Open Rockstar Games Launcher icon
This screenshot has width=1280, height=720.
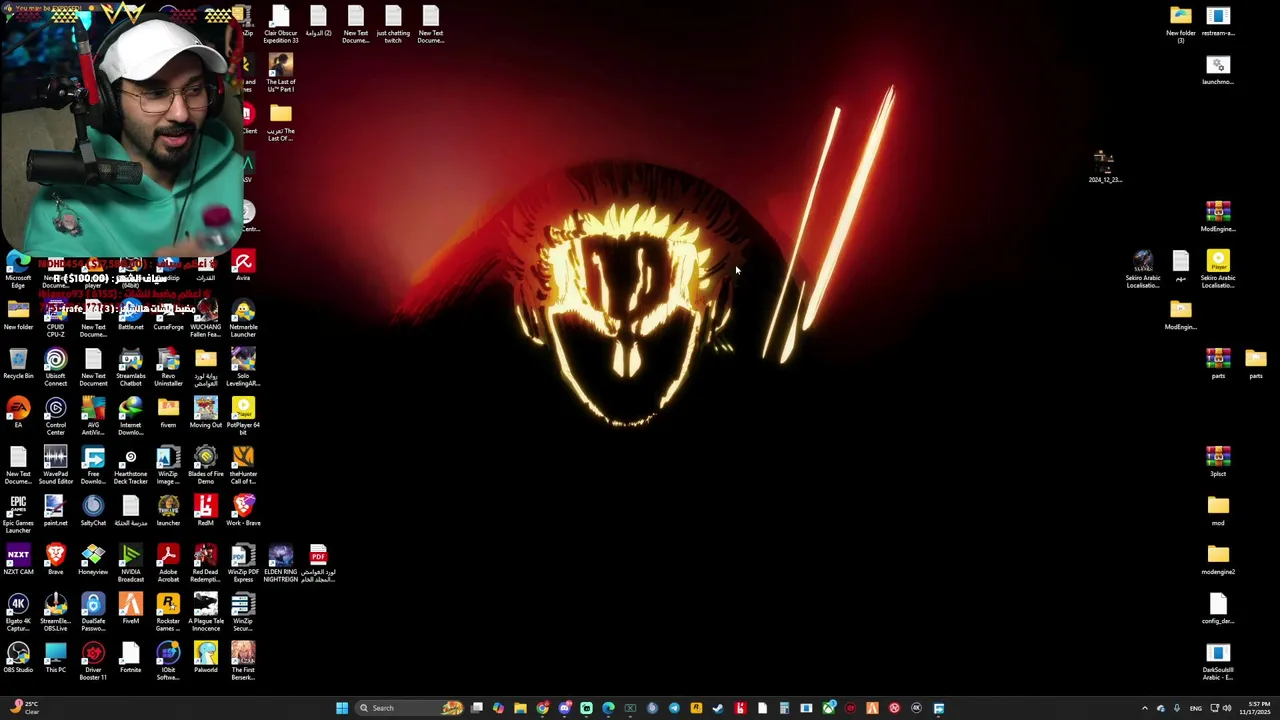coord(168,612)
